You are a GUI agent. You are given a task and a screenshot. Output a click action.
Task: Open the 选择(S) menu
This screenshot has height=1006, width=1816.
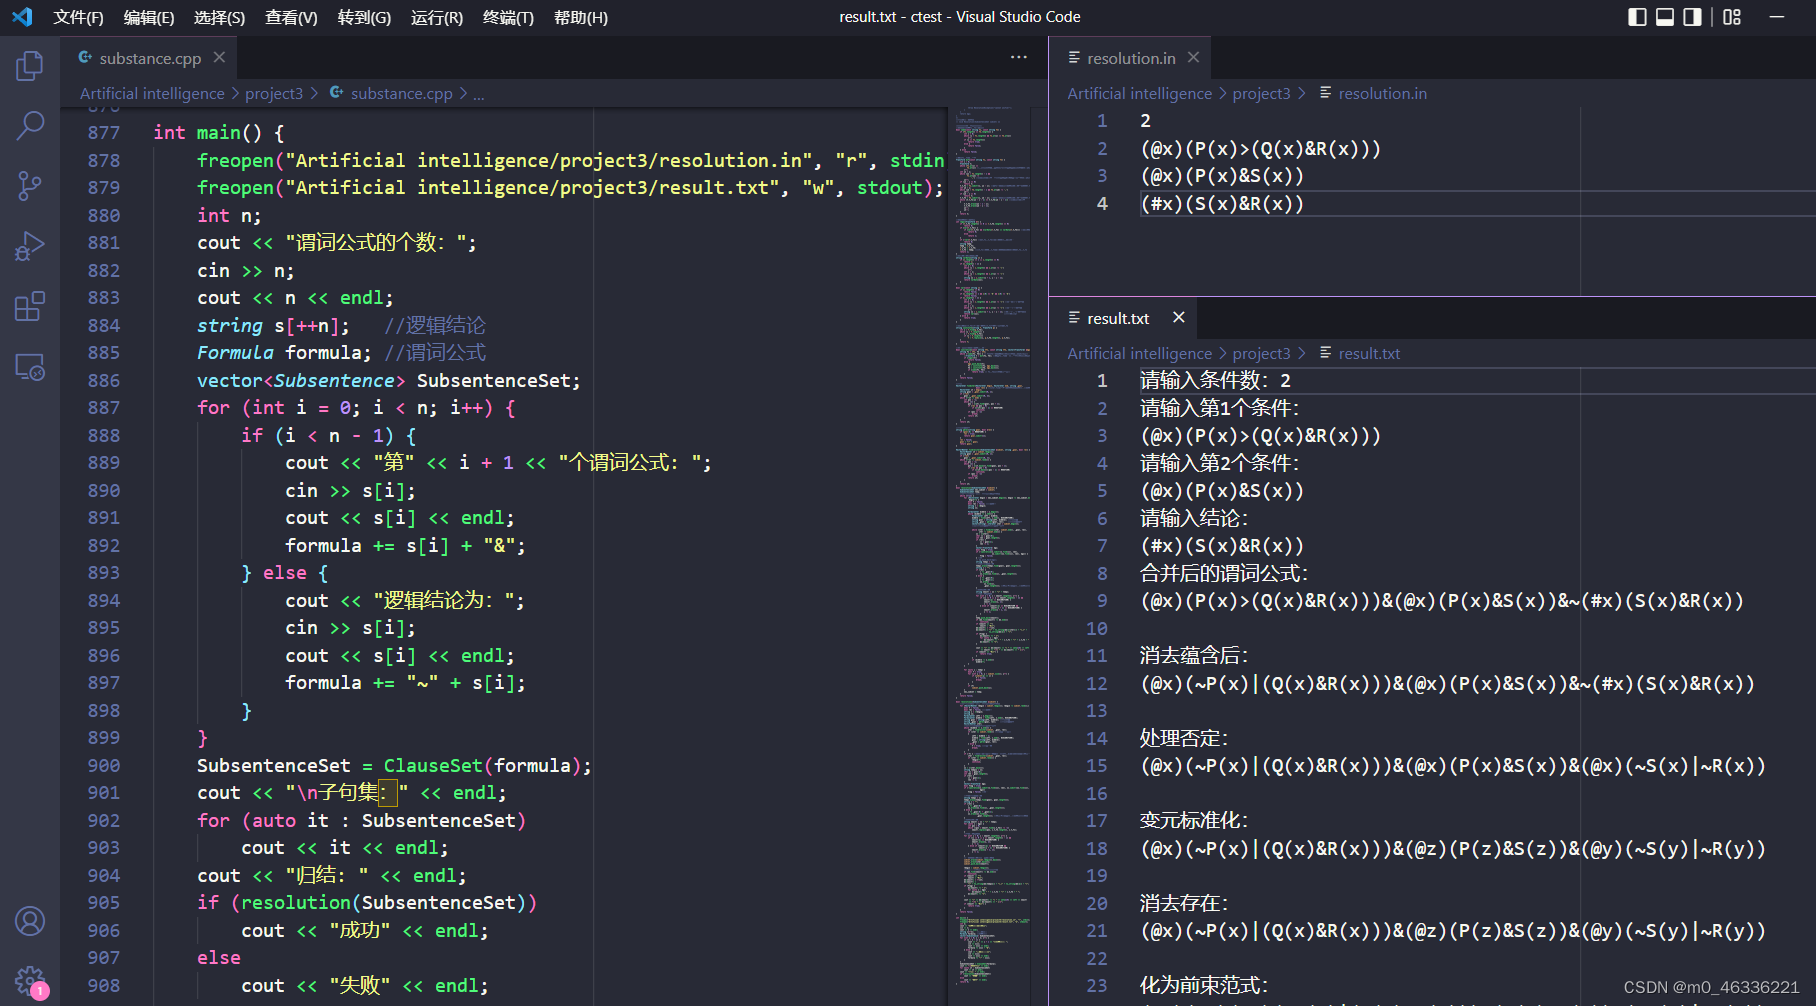pyautogui.click(x=219, y=17)
